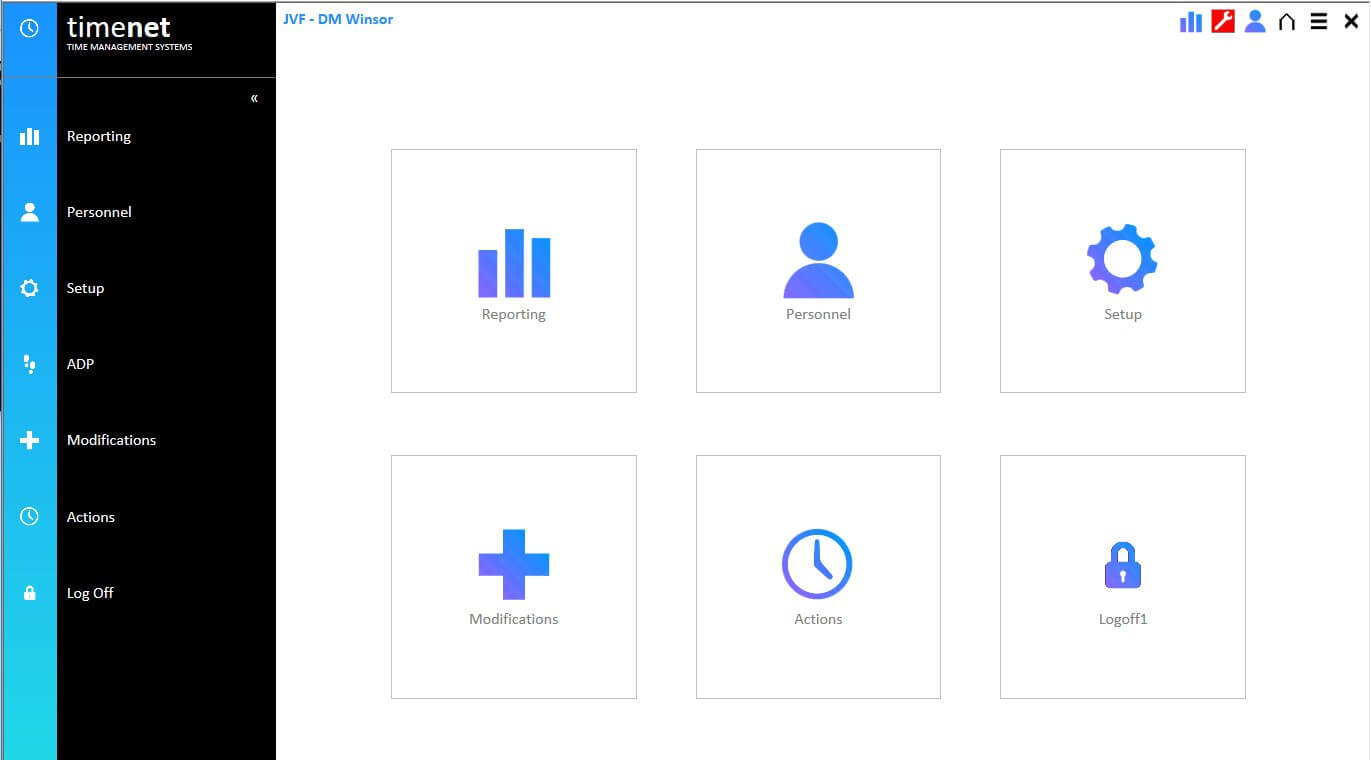This screenshot has width=1371, height=760.
Task: Select the Reporting bar chart icon in sidebar
Action: point(30,136)
